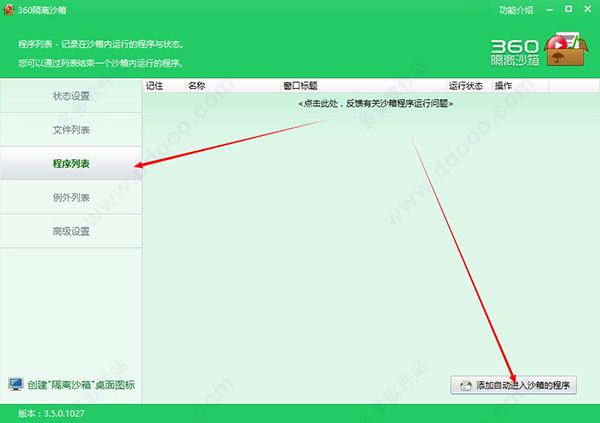
Task: Select the 程序列表 tab
Action: [71, 163]
